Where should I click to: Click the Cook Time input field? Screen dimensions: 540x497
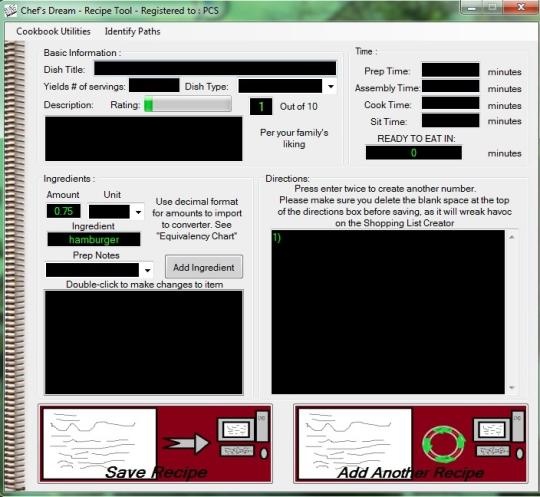tap(450, 103)
